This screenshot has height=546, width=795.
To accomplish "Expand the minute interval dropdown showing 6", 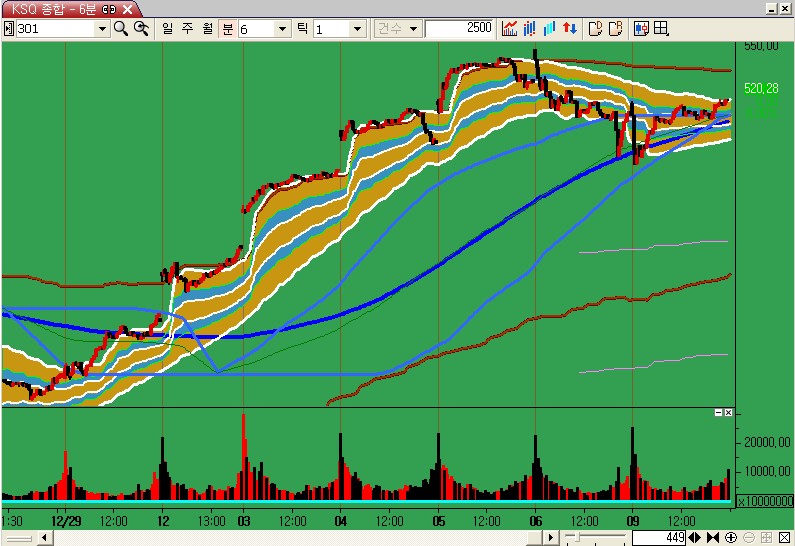I will click(x=282, y=29).
